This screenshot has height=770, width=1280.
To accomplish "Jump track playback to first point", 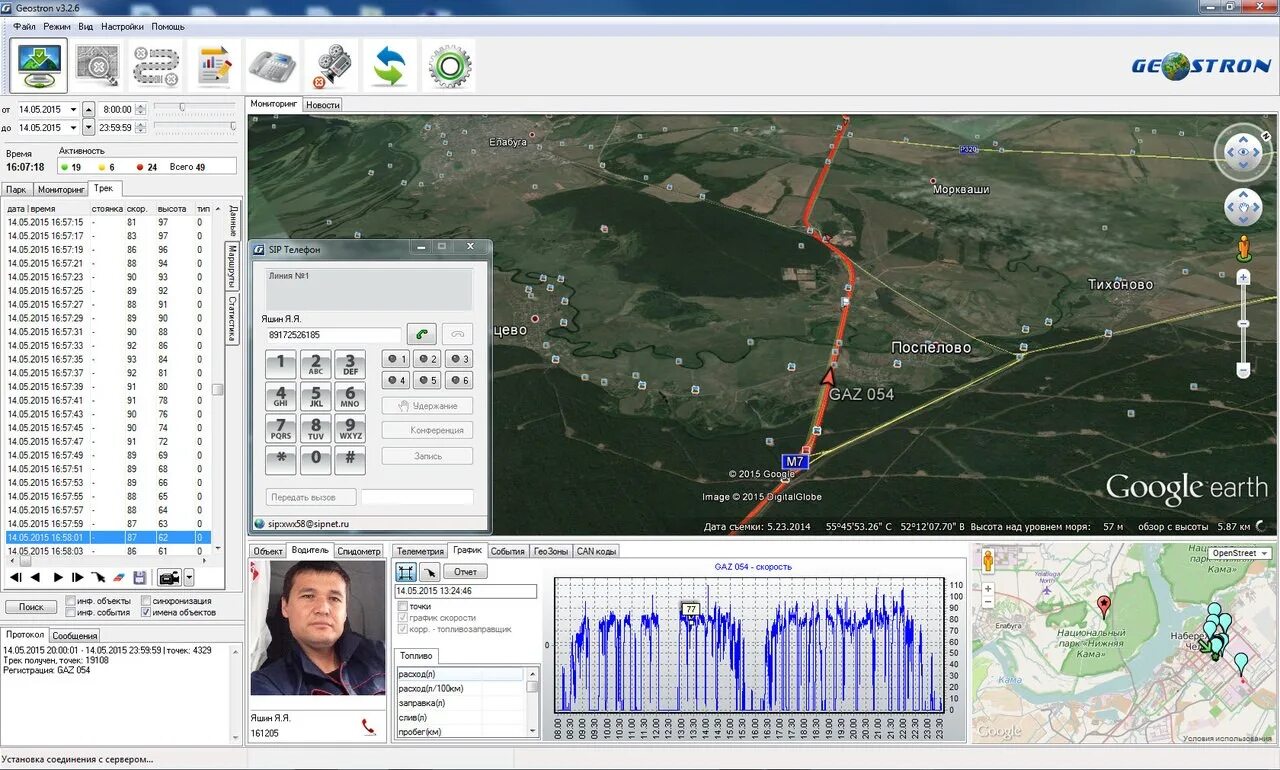I will 15,577.
